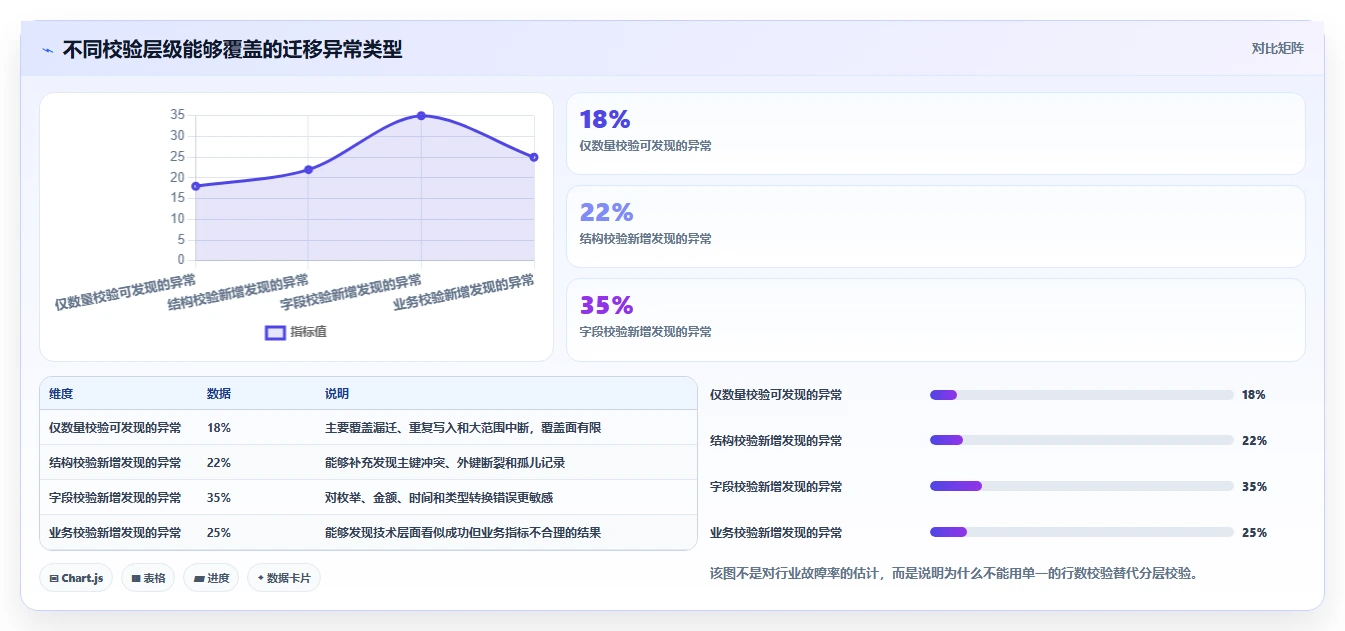Click the 18% cell in the table
Viewport: 1345px width, 631px height.
[219, 428]
